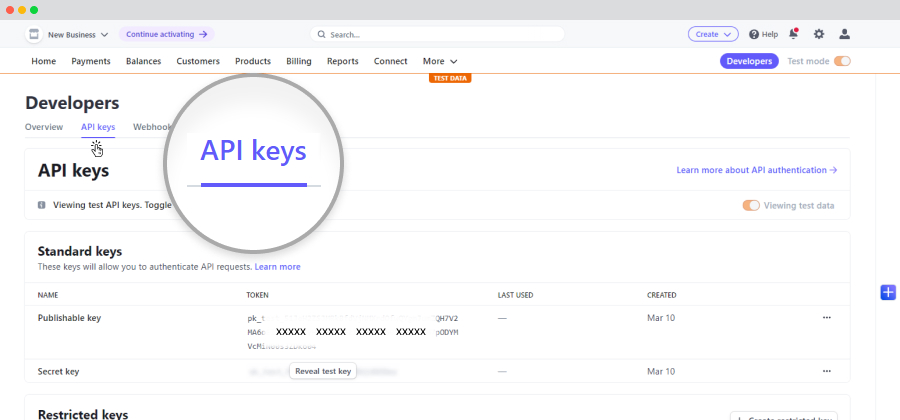Toggle Test mode switch
Screen dimensions: 900x420
click(842, 61)
